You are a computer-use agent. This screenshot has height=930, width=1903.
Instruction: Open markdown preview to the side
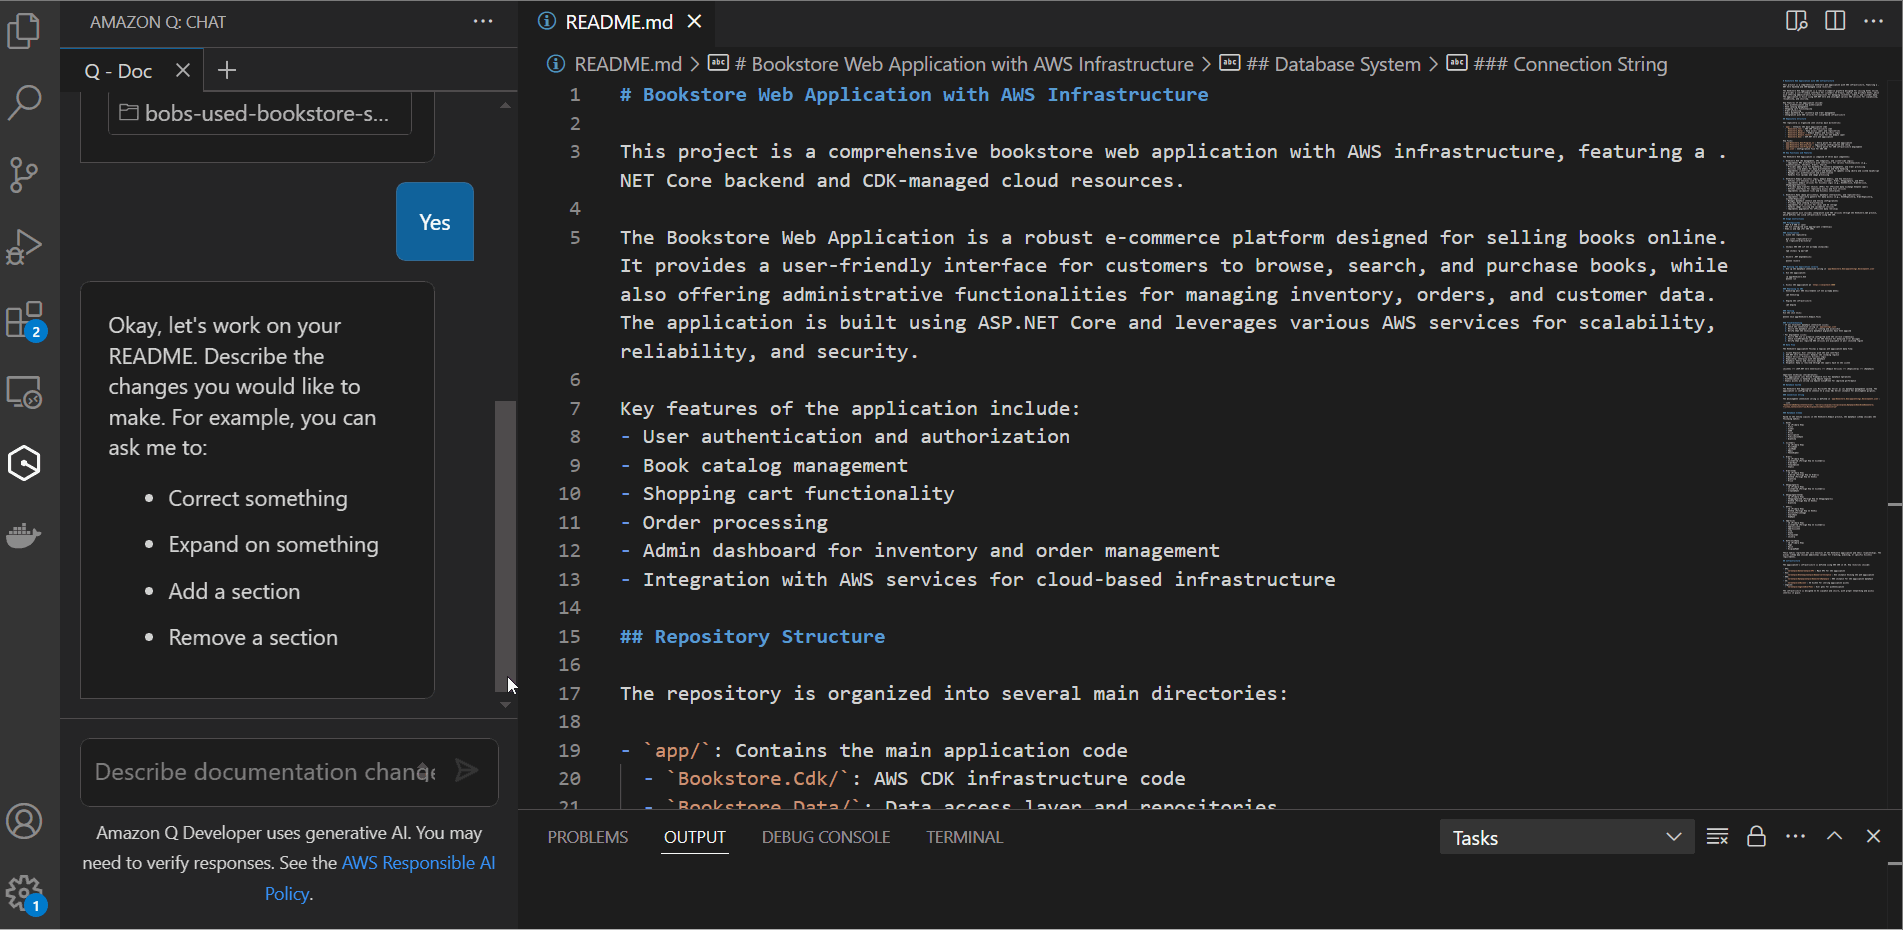coord(1797,21)
